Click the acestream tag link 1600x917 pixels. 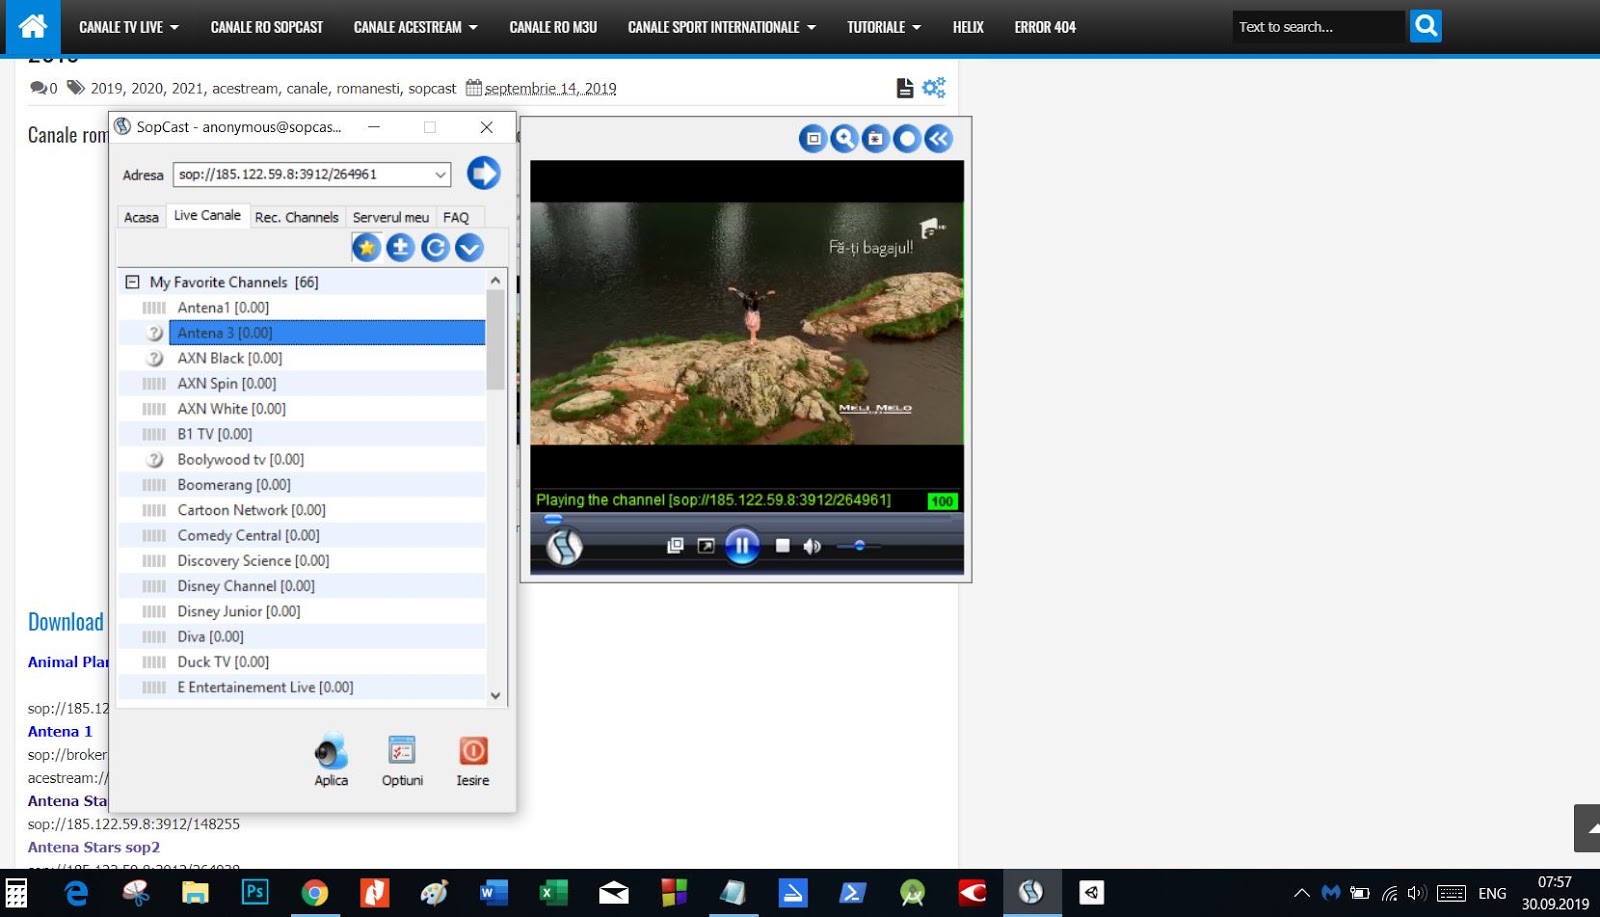245,88
